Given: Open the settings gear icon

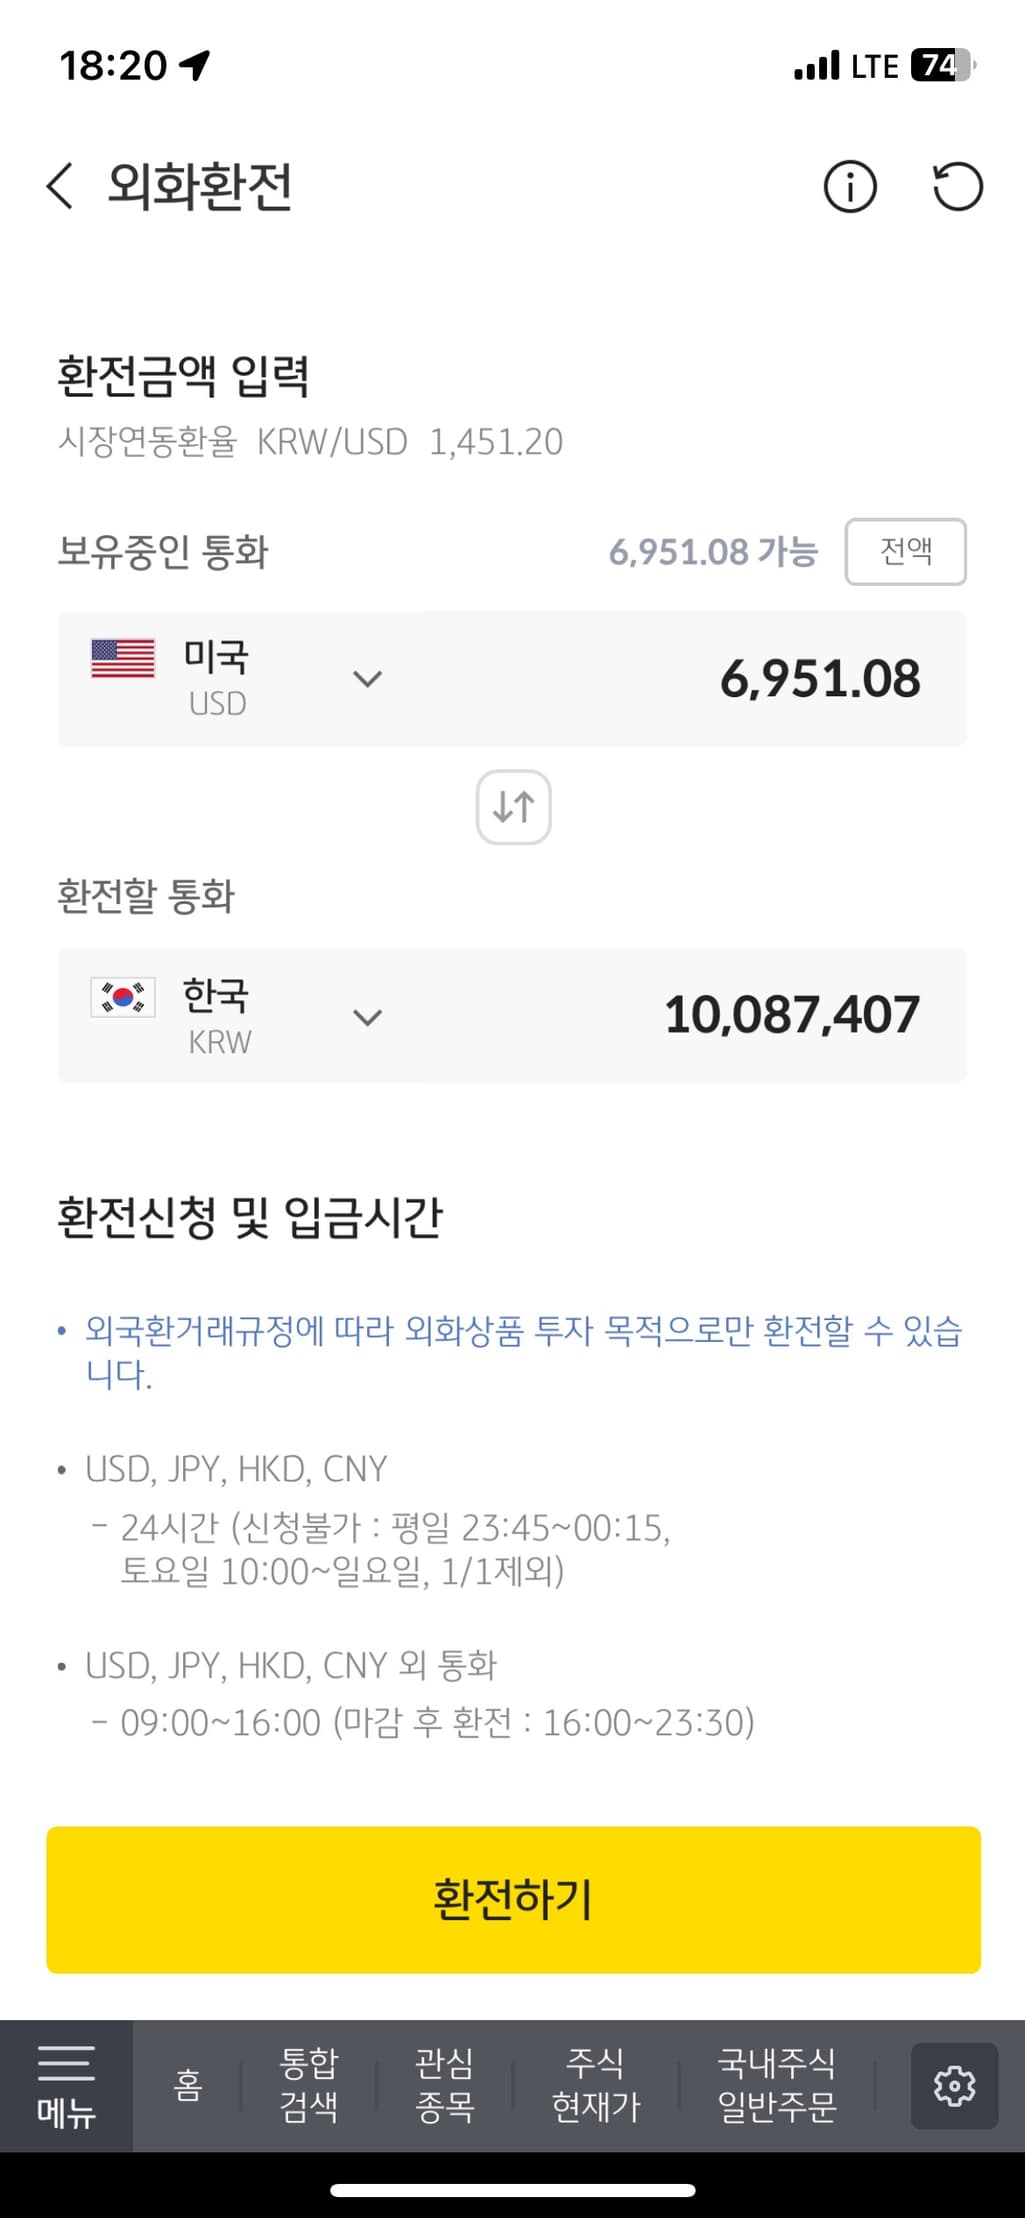Looking at the screenshot, I should coord(954,2086).
